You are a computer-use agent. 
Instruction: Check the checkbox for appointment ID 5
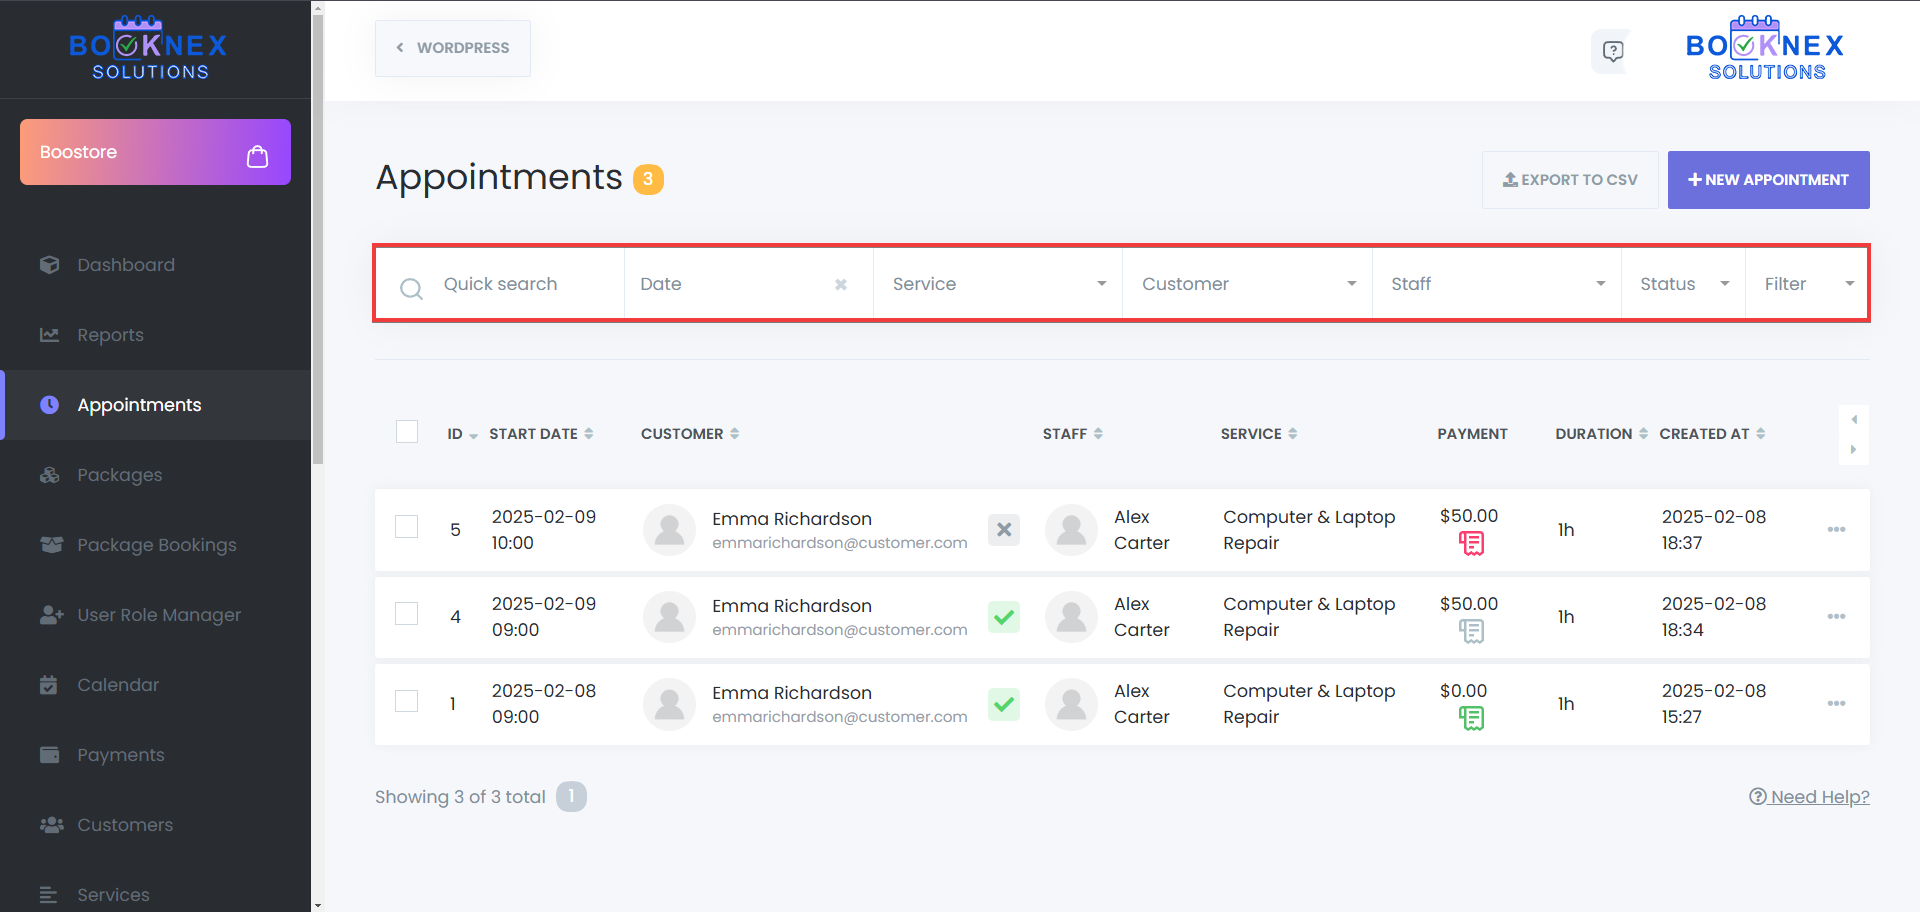tap(406, 526)
